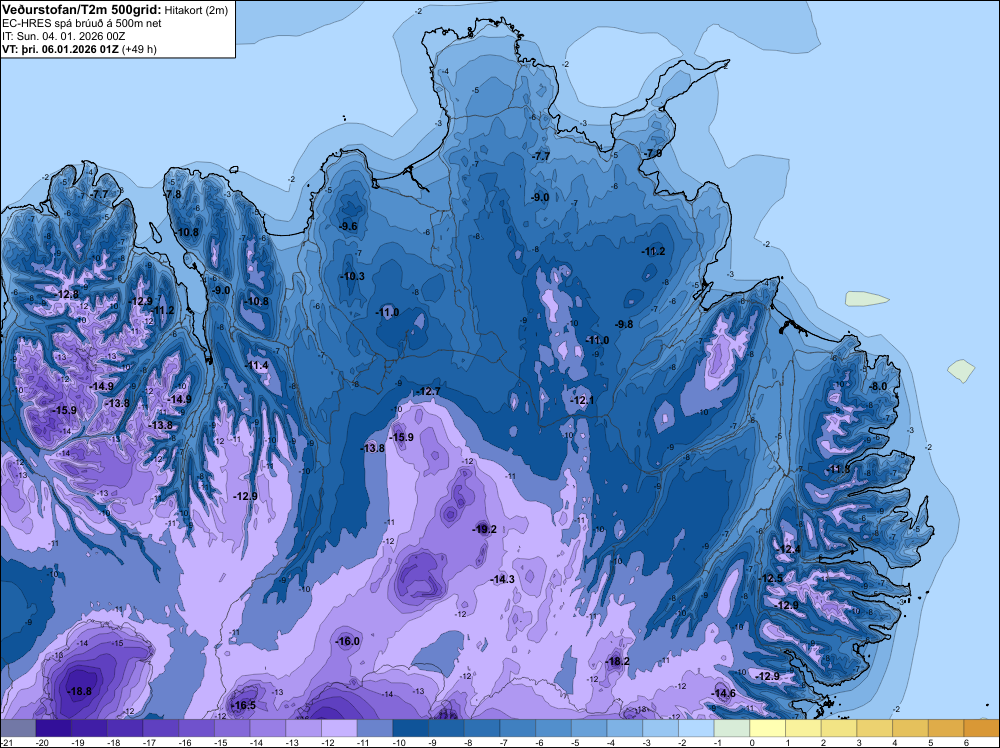Click the -11.4 temperature label
Image resolution: width=1000 pixels, height=748 pixels.
tap(256, 365)
